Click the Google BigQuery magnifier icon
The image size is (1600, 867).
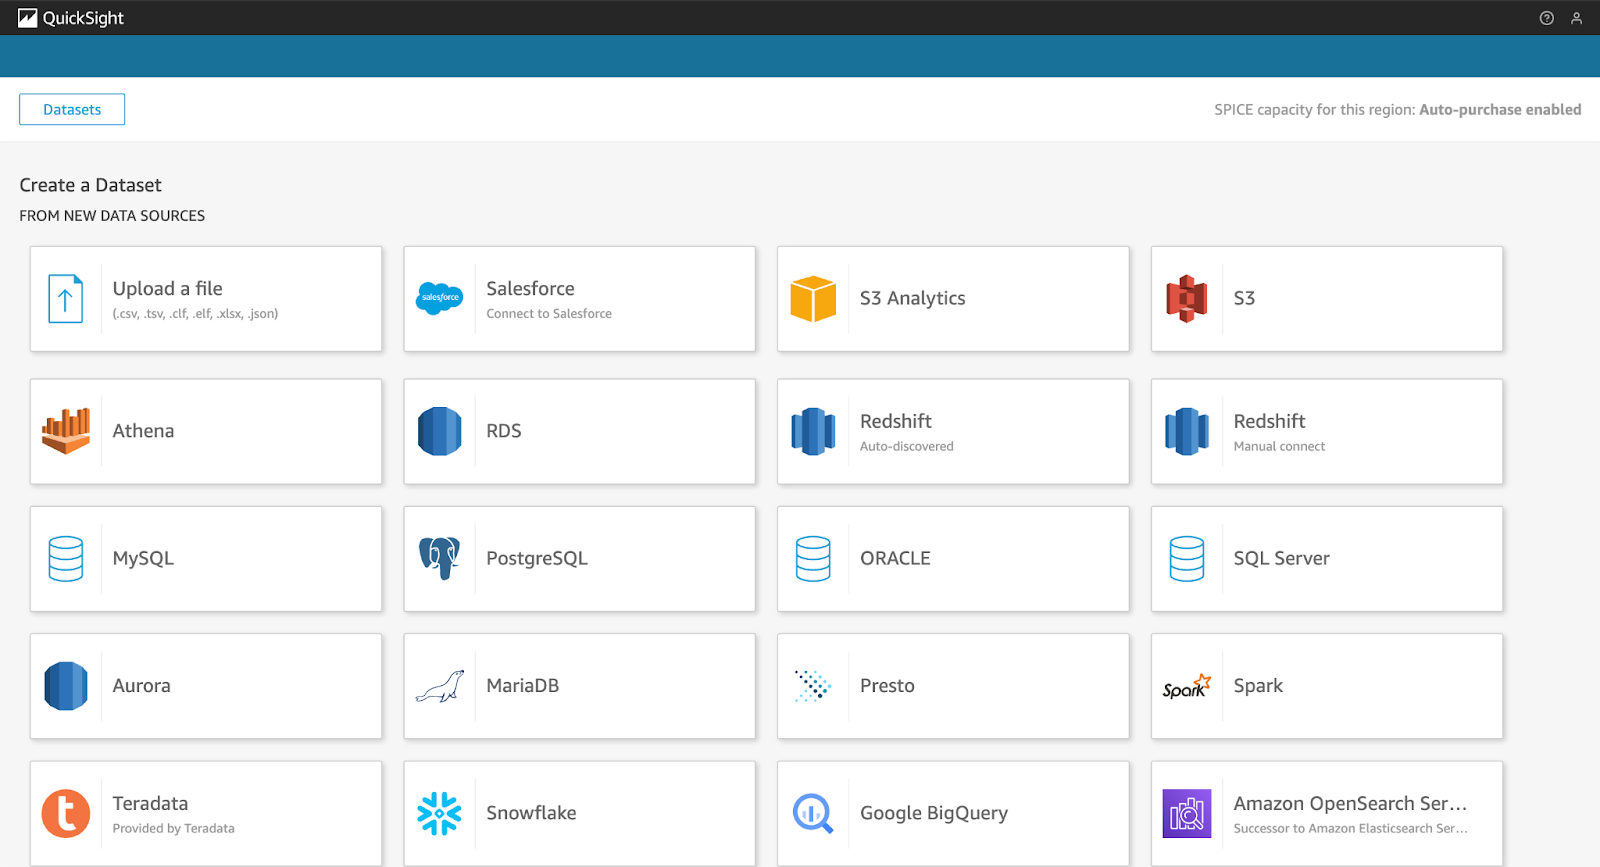point(813,813)
